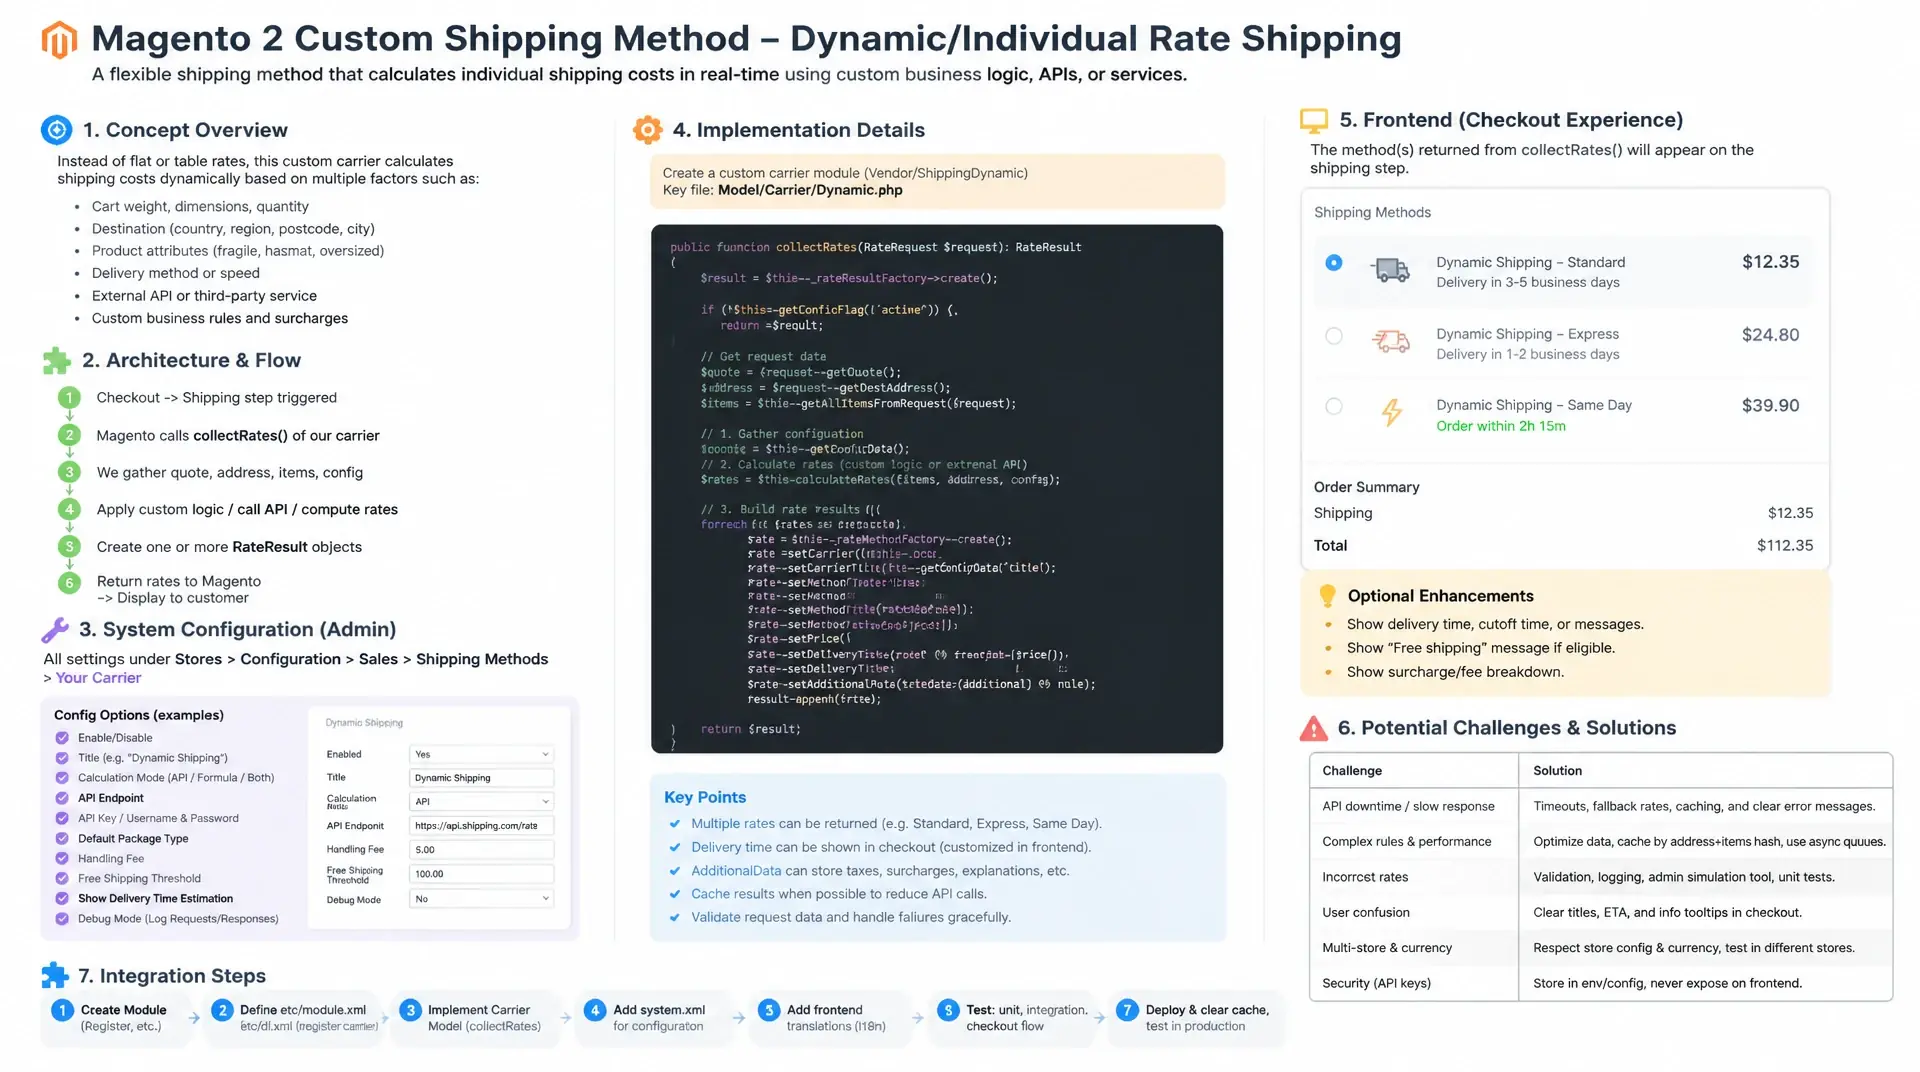This screenshot has width=1920, height=1072.
Task: Click Free Shipping Threshold field with 100.00
Action: 481,874
